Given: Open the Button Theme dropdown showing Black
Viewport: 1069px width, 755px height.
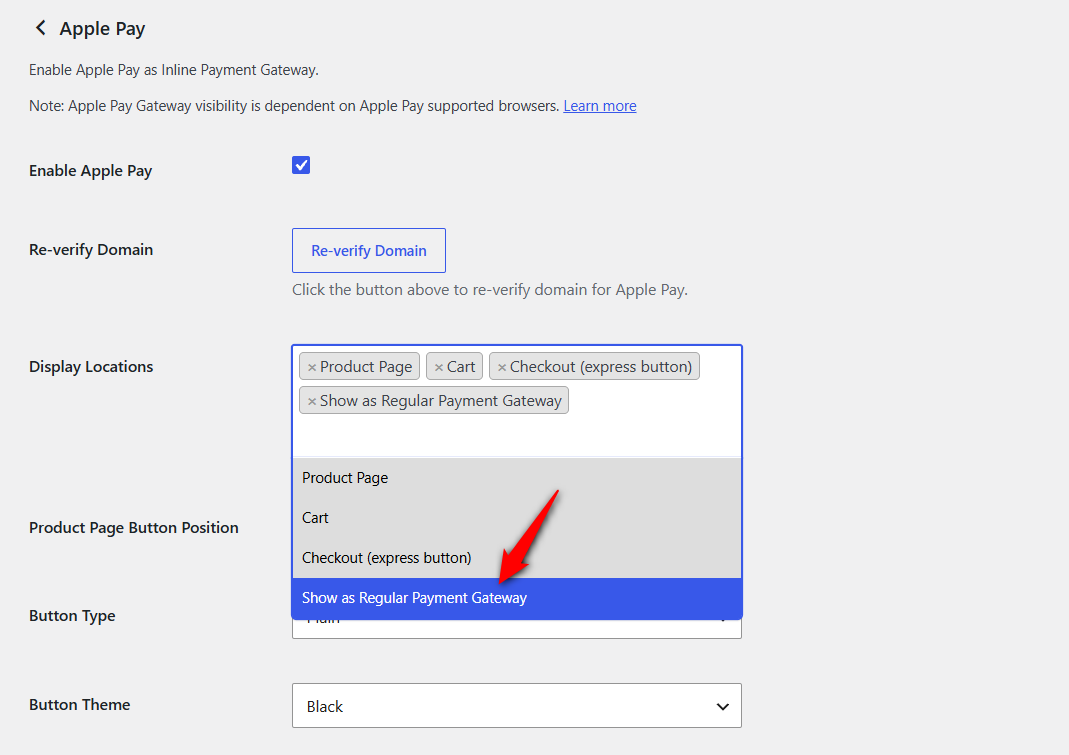Looking at the screenshot, I should click(x=517, y=706).
